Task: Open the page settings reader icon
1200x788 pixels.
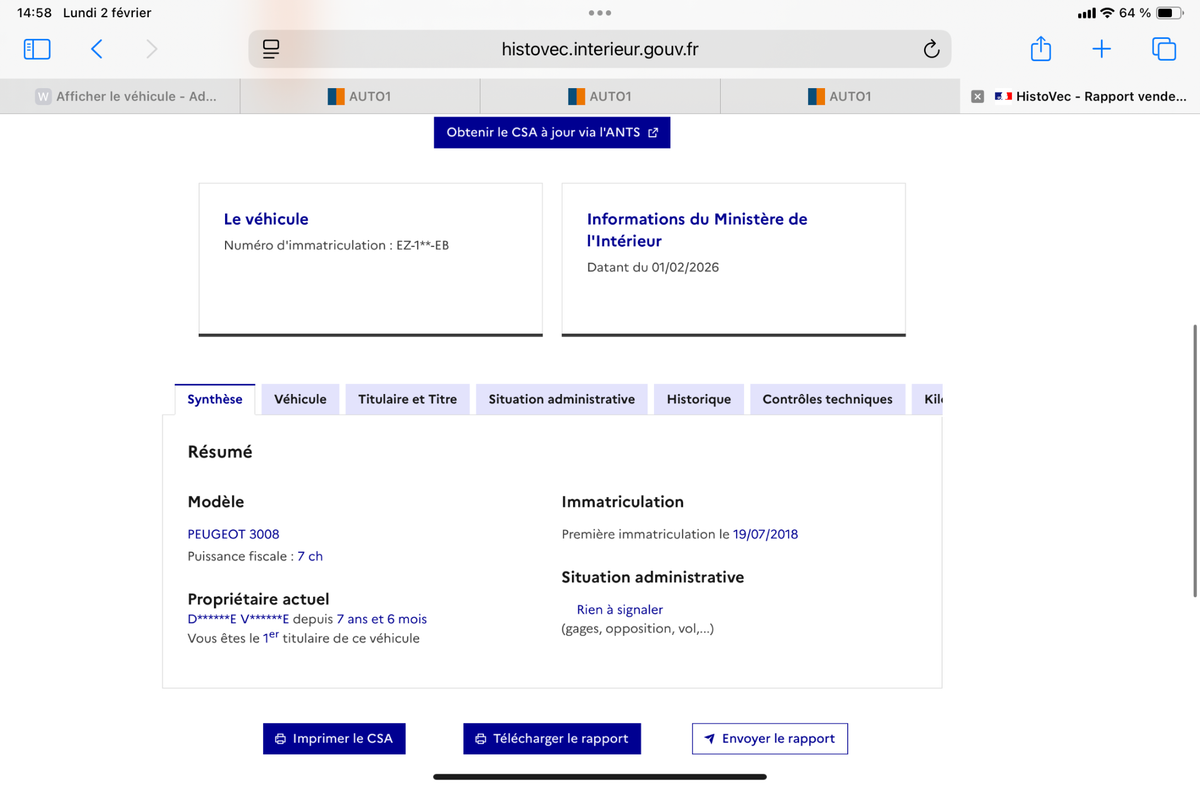Action: pyautogui.click(x=270, y=49)
